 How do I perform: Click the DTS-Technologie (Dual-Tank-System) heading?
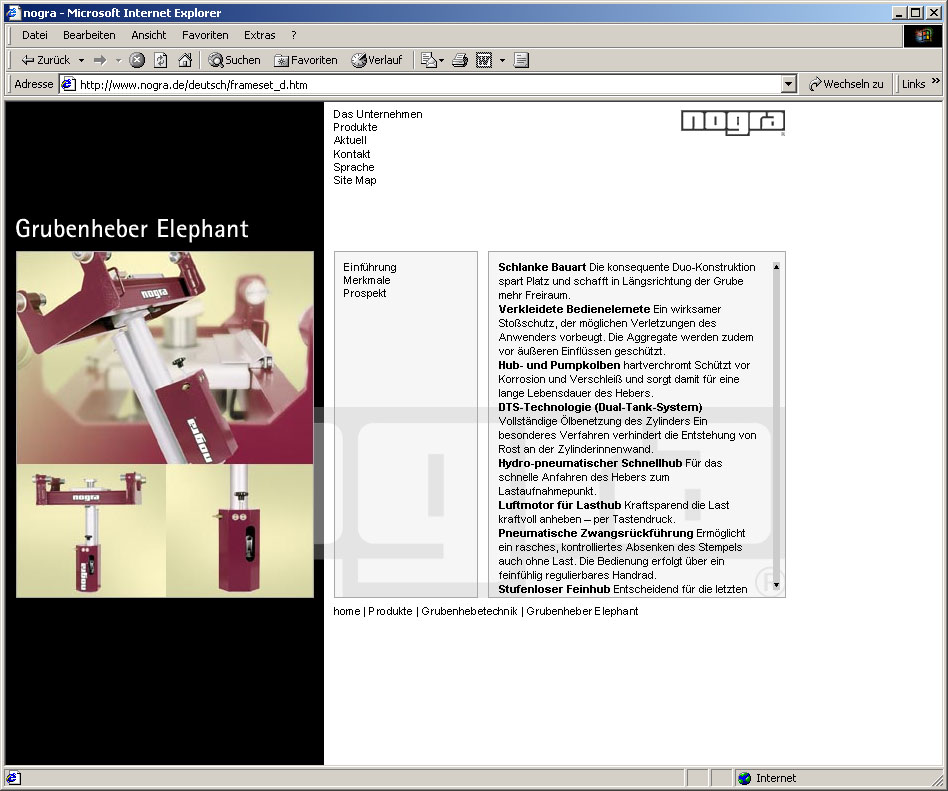pos(600,408)
